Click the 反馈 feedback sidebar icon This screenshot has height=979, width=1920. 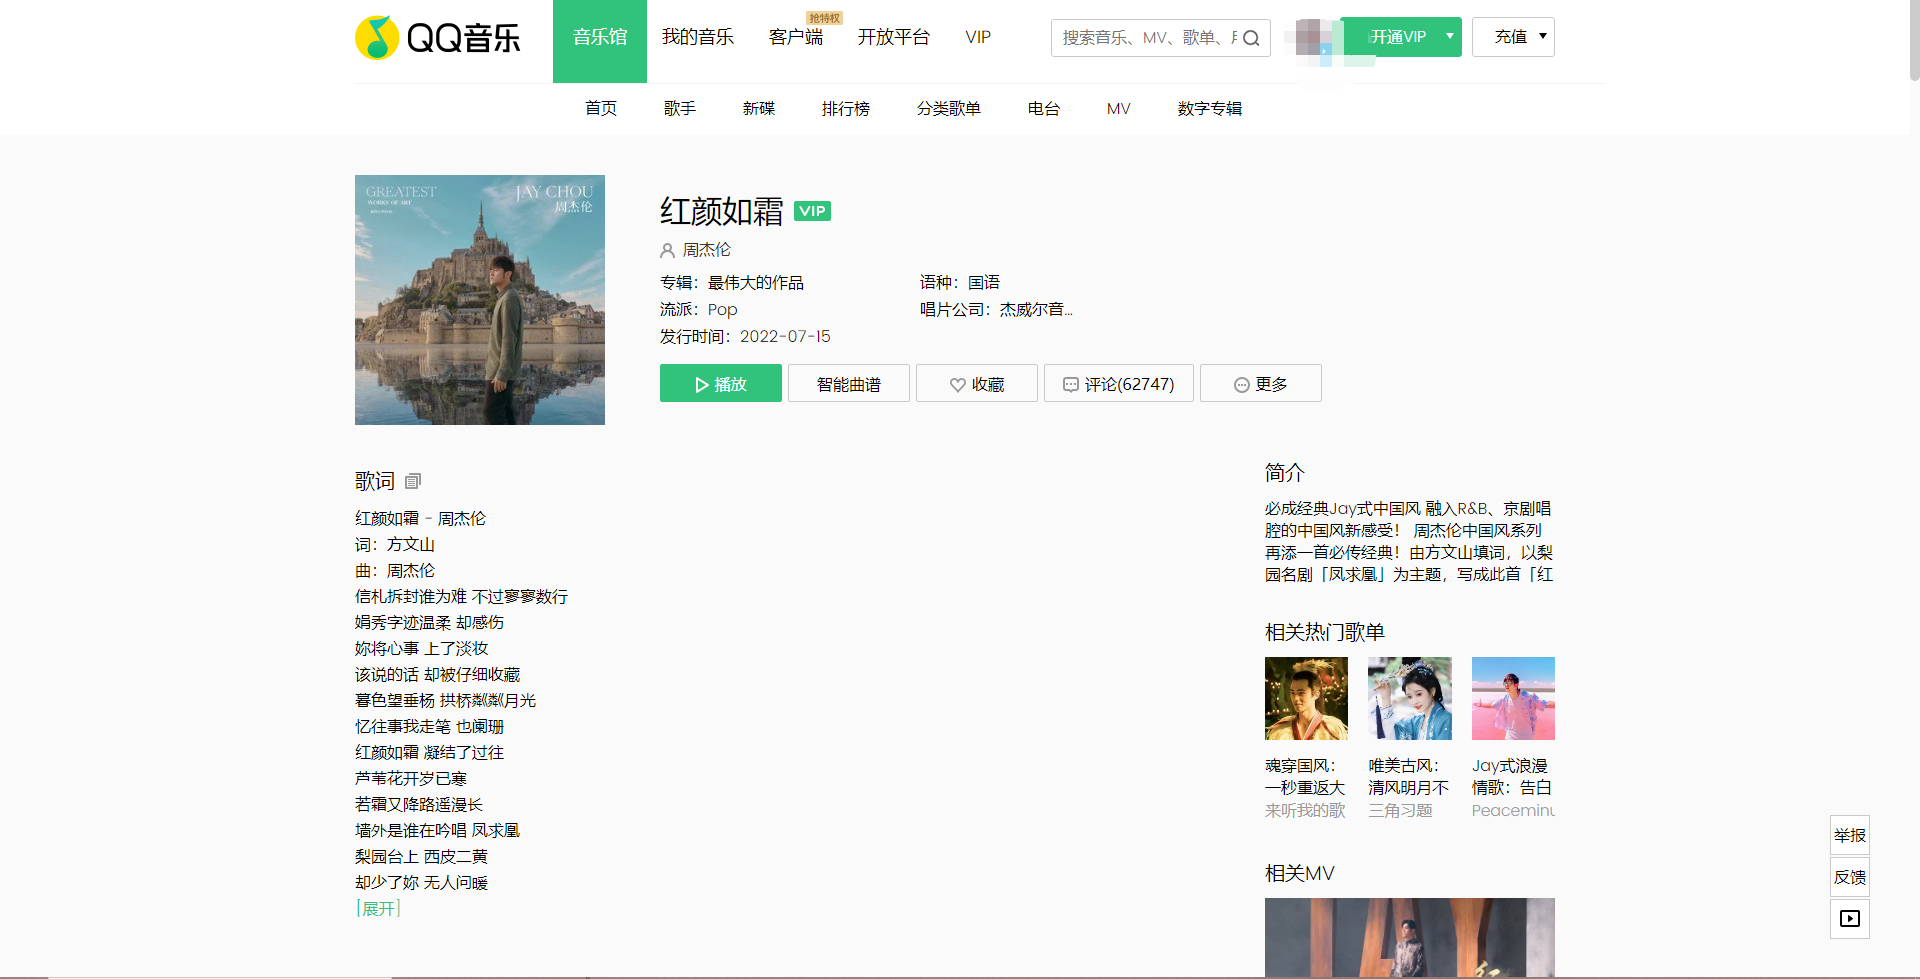coord(1849,877)
